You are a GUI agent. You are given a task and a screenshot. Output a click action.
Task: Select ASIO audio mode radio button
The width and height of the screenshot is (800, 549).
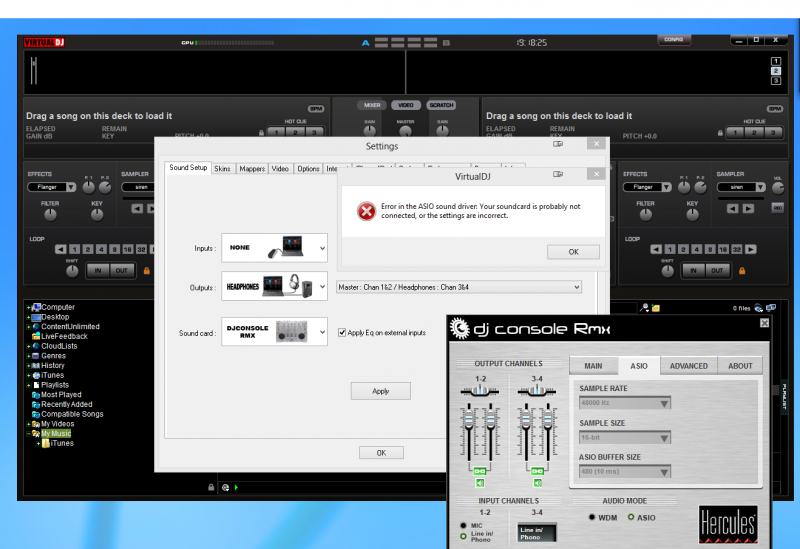click(631, 517)
